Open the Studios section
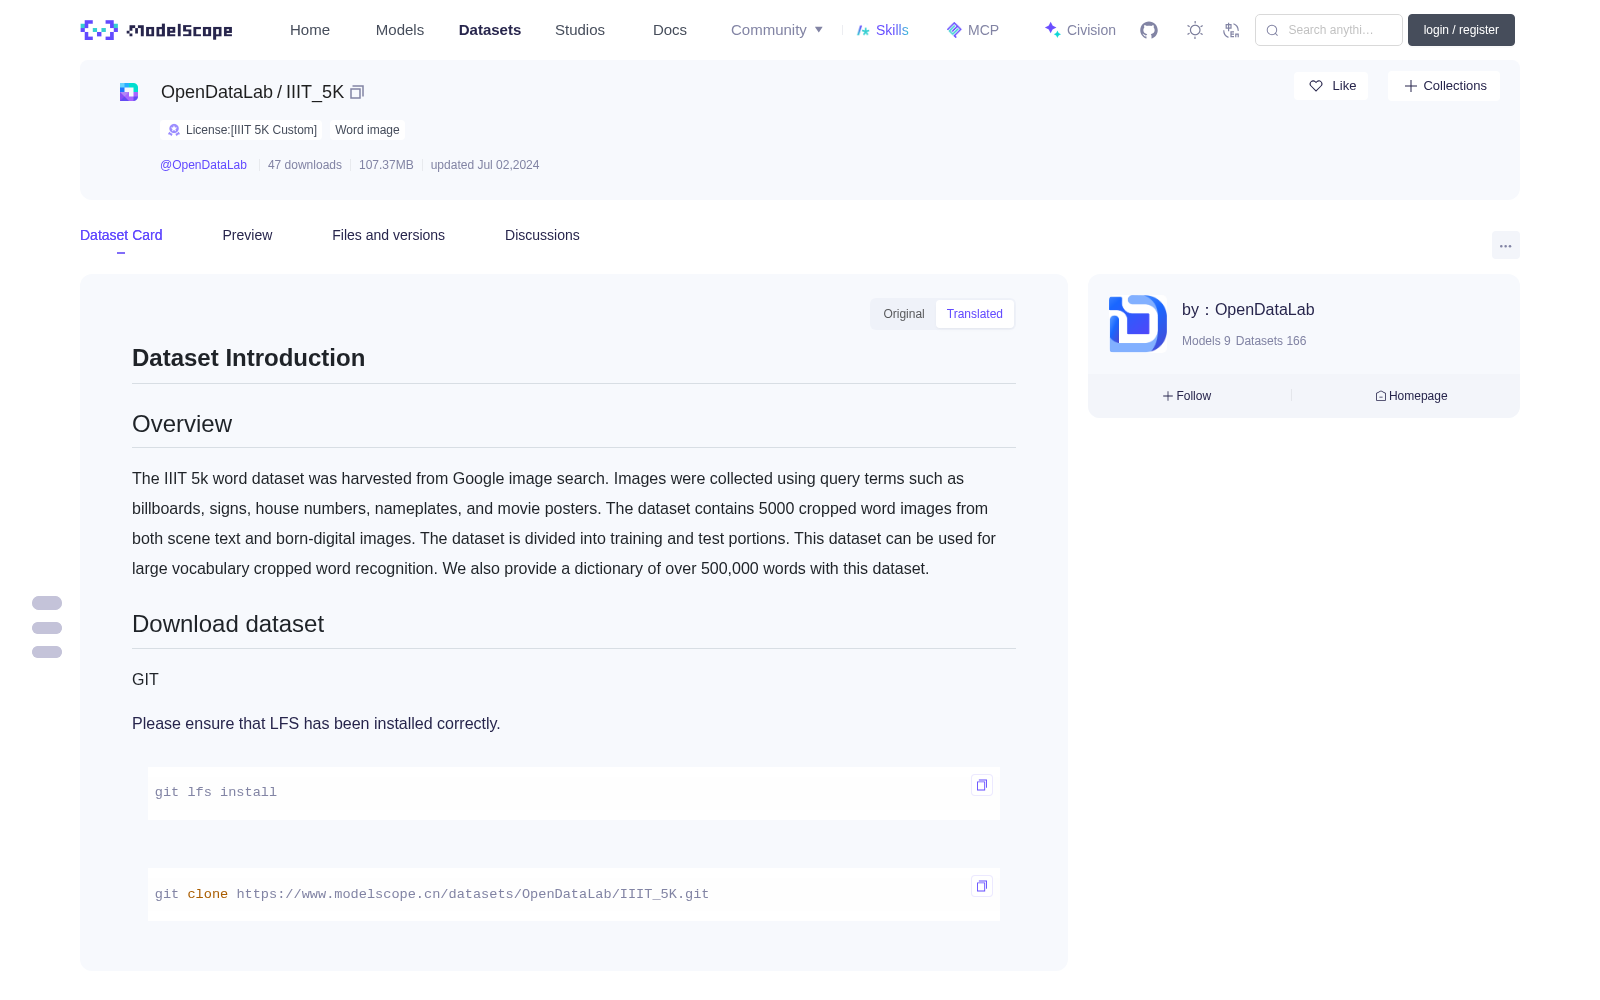 point(580,30)
